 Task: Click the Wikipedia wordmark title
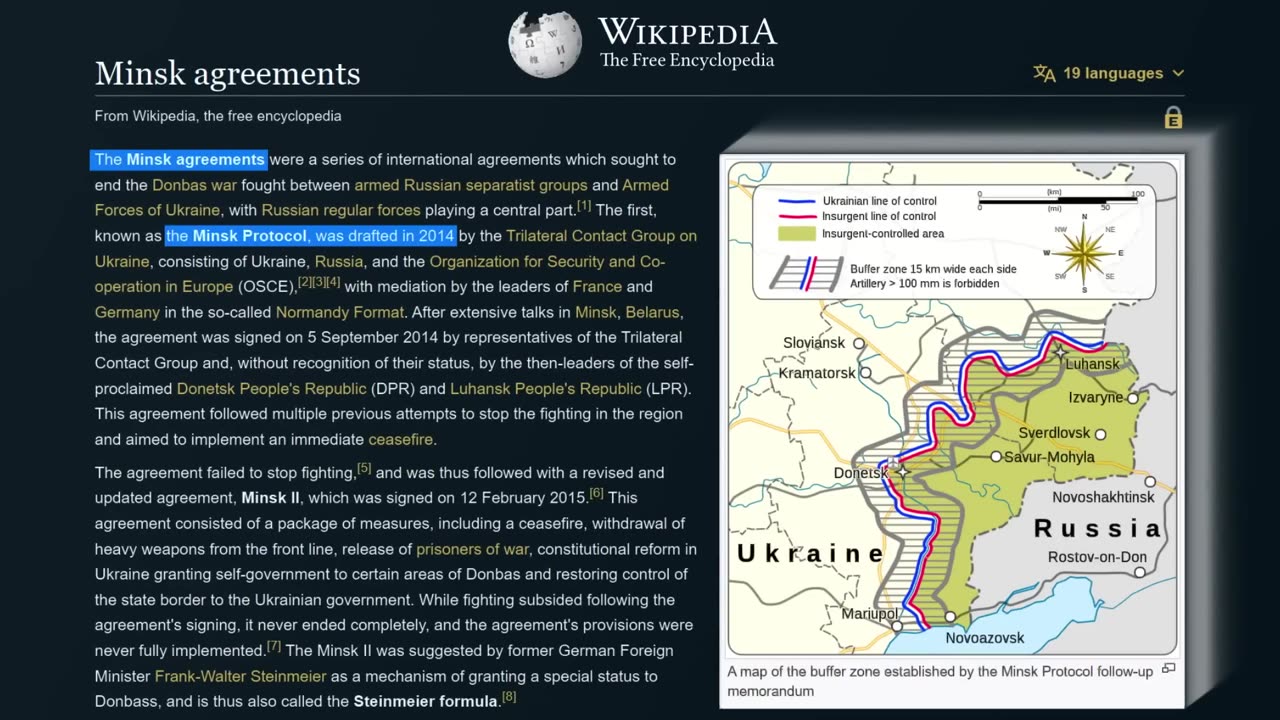[x=687, y=32]
